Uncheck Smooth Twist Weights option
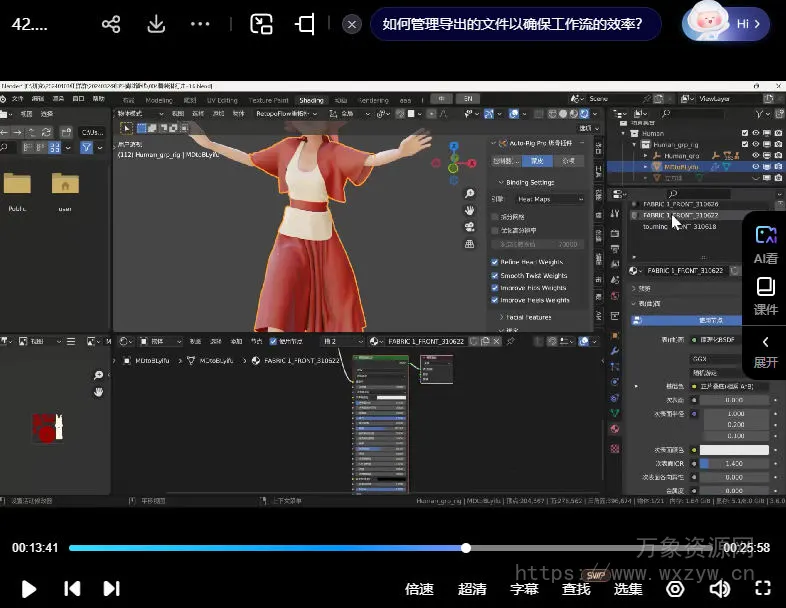 495,275
